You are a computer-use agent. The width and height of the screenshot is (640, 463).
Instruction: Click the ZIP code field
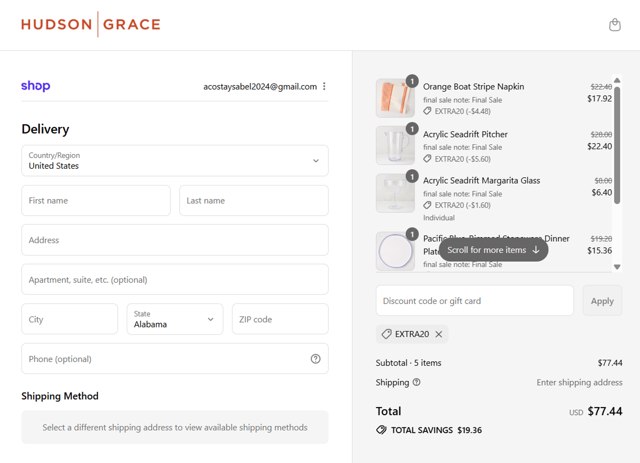pyautogui.click(x=280, y=319)
